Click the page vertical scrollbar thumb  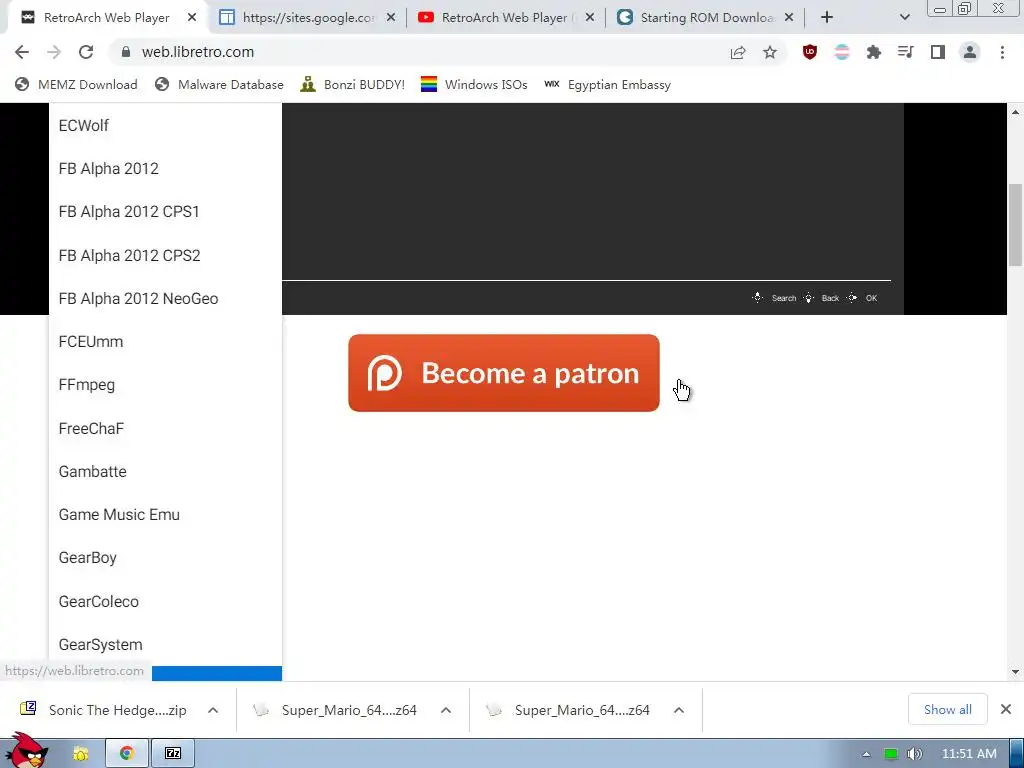[x=1015, y=225]
